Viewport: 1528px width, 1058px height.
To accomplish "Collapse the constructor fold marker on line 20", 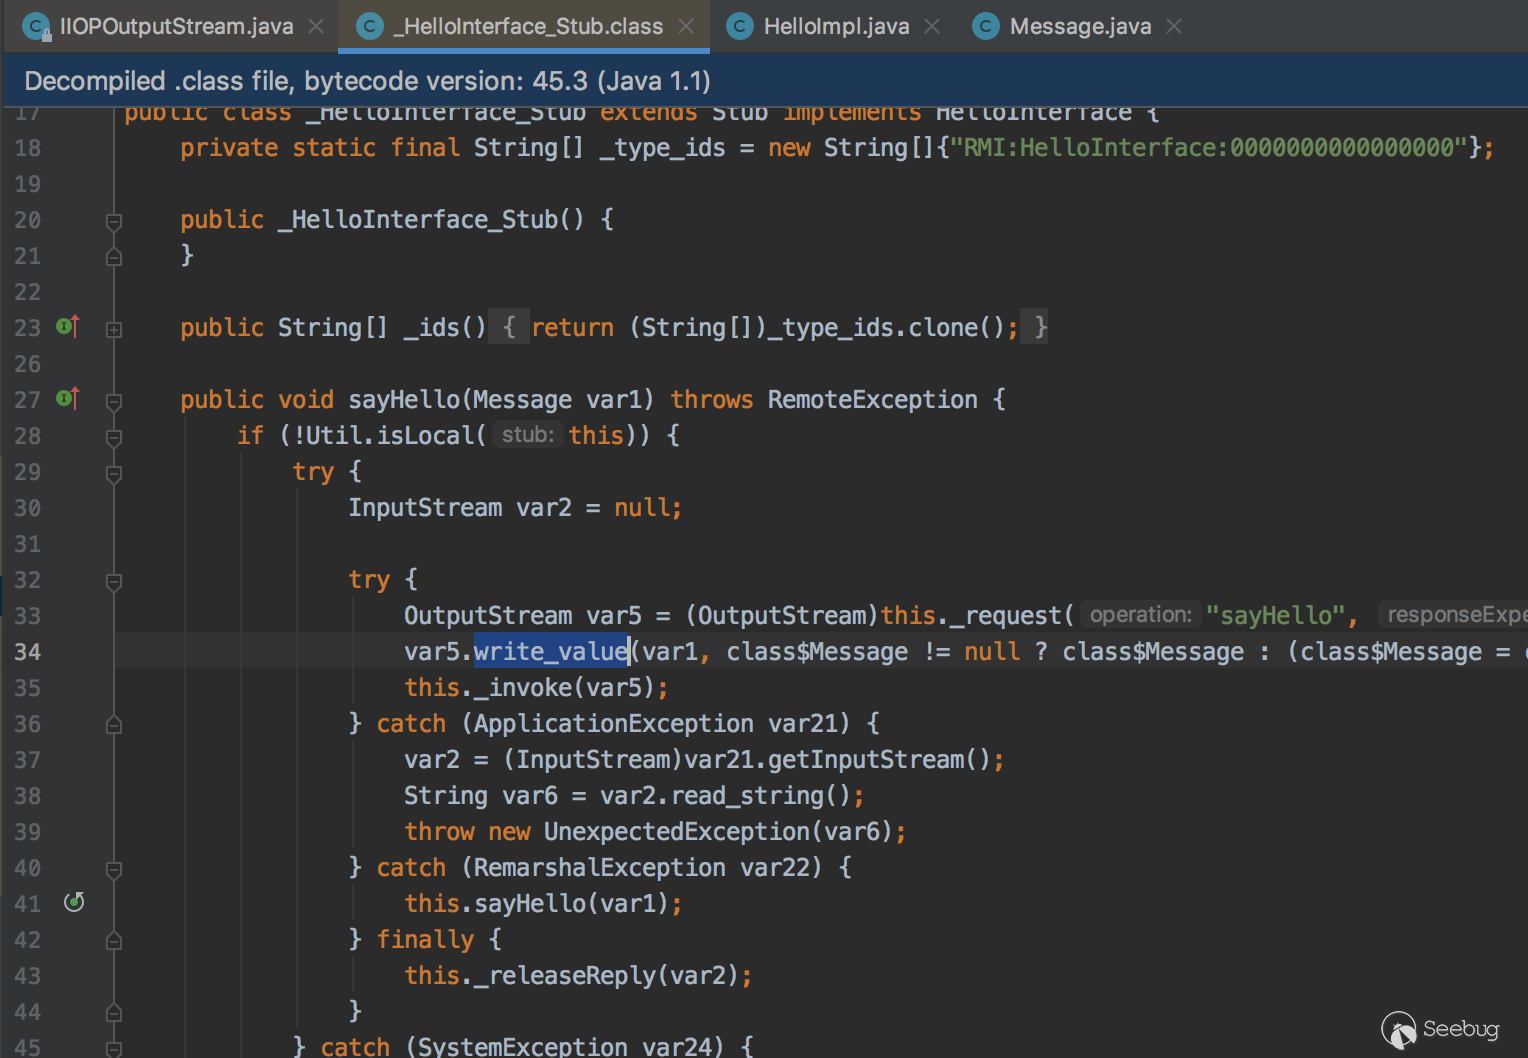I will point(114,221).
